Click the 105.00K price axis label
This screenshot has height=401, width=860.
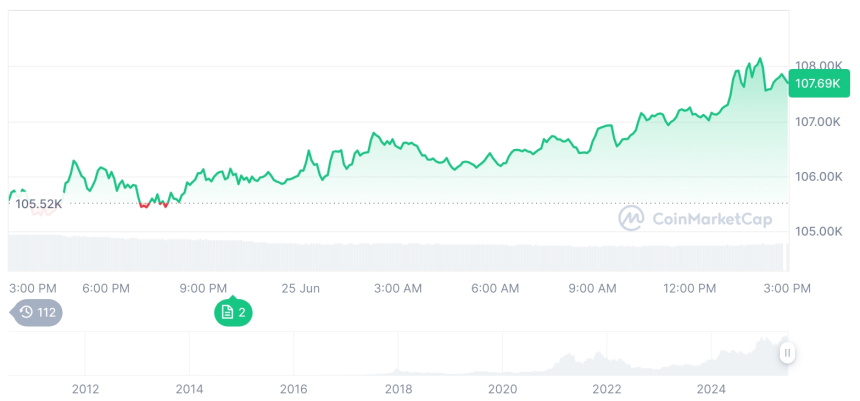[815, 231]
